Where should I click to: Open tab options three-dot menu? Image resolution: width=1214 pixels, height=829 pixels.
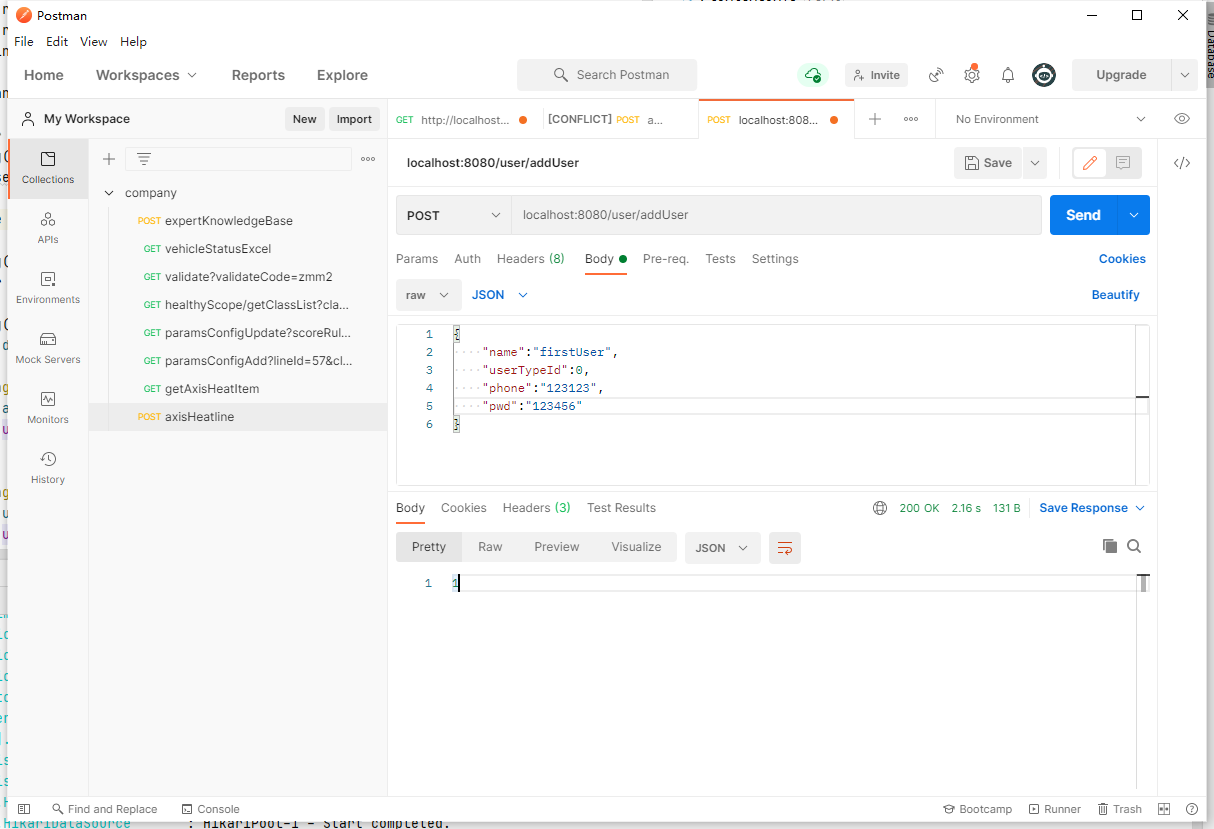(911, 119)
